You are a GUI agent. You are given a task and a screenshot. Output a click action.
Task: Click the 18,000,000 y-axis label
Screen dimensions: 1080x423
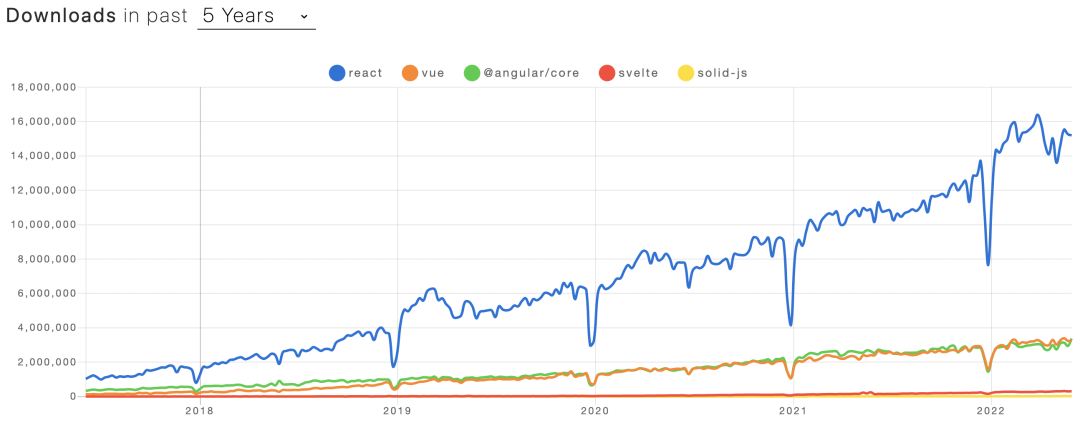tap(44, 87)
